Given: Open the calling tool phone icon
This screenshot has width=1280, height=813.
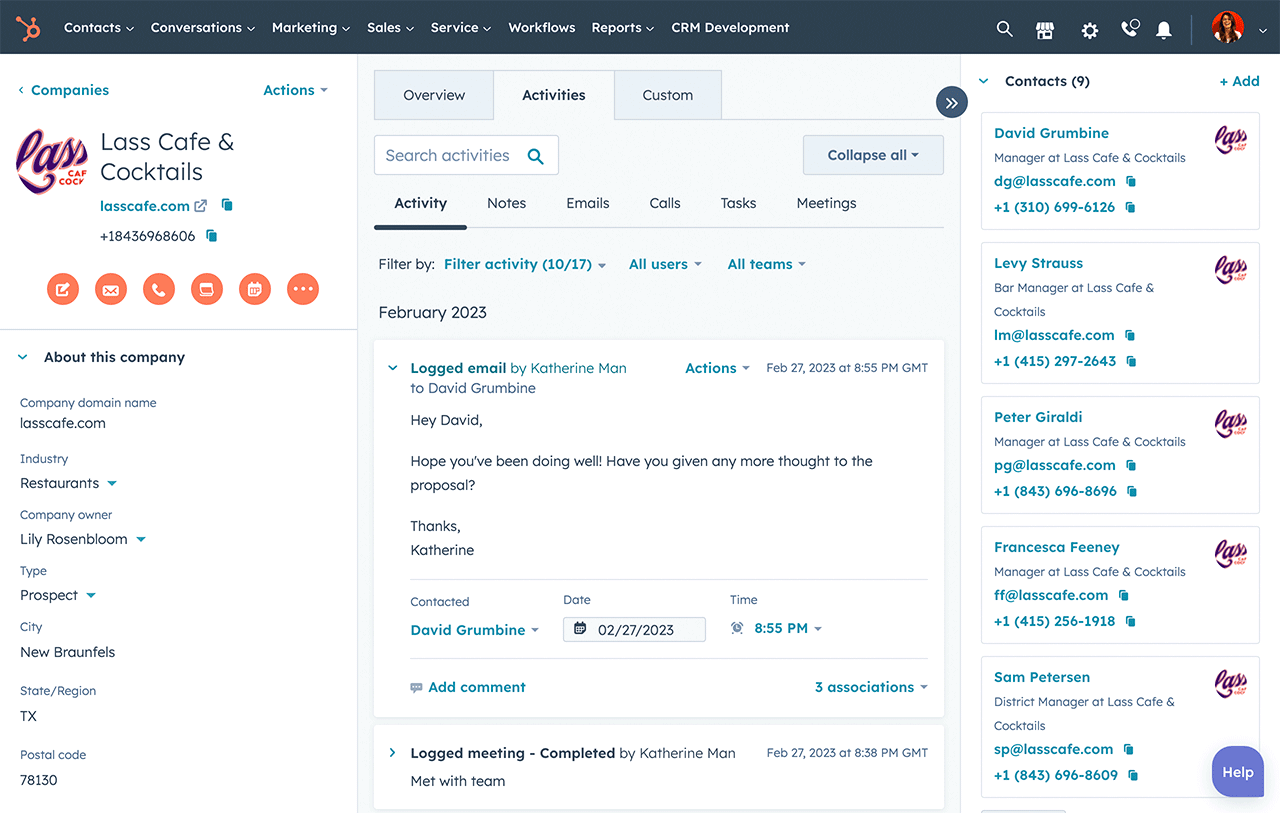Looking at the screenshot, I should pos(1128,29).
